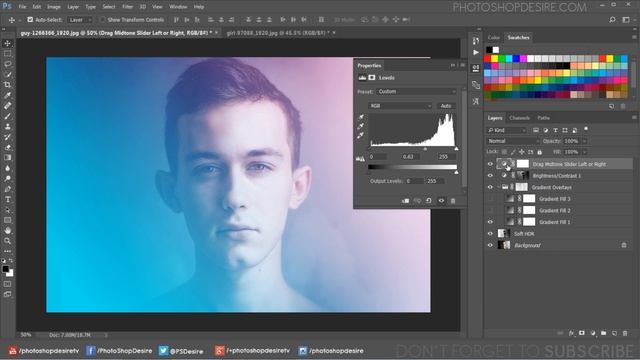640x360 pixels.
Task: Toggle Levels adjustment visibility in Properties
Action: [x=441, y=201]
